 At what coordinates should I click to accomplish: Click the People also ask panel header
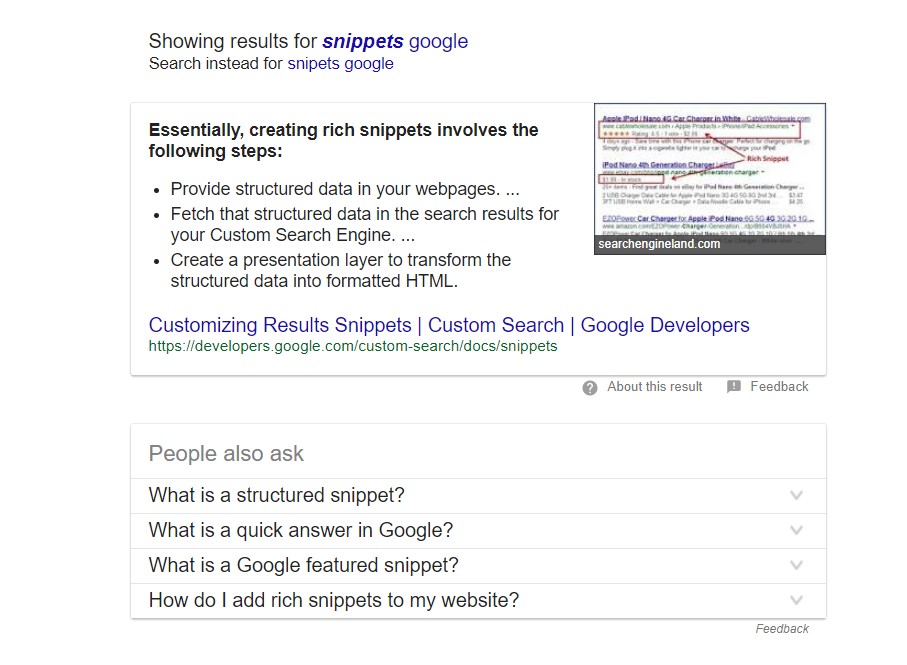[226, 453]
